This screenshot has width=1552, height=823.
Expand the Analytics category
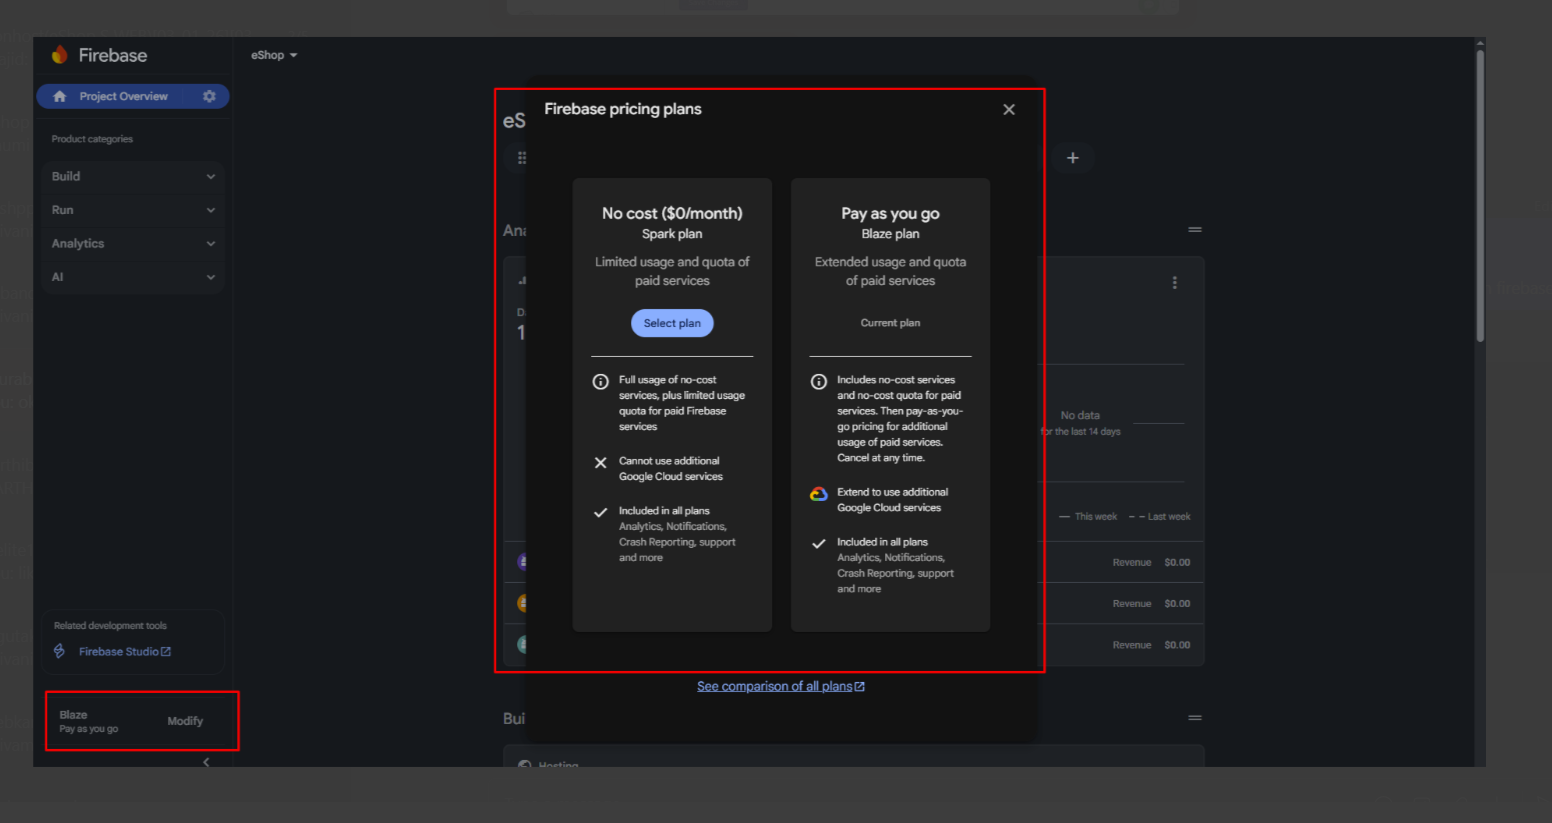point(133,243)
